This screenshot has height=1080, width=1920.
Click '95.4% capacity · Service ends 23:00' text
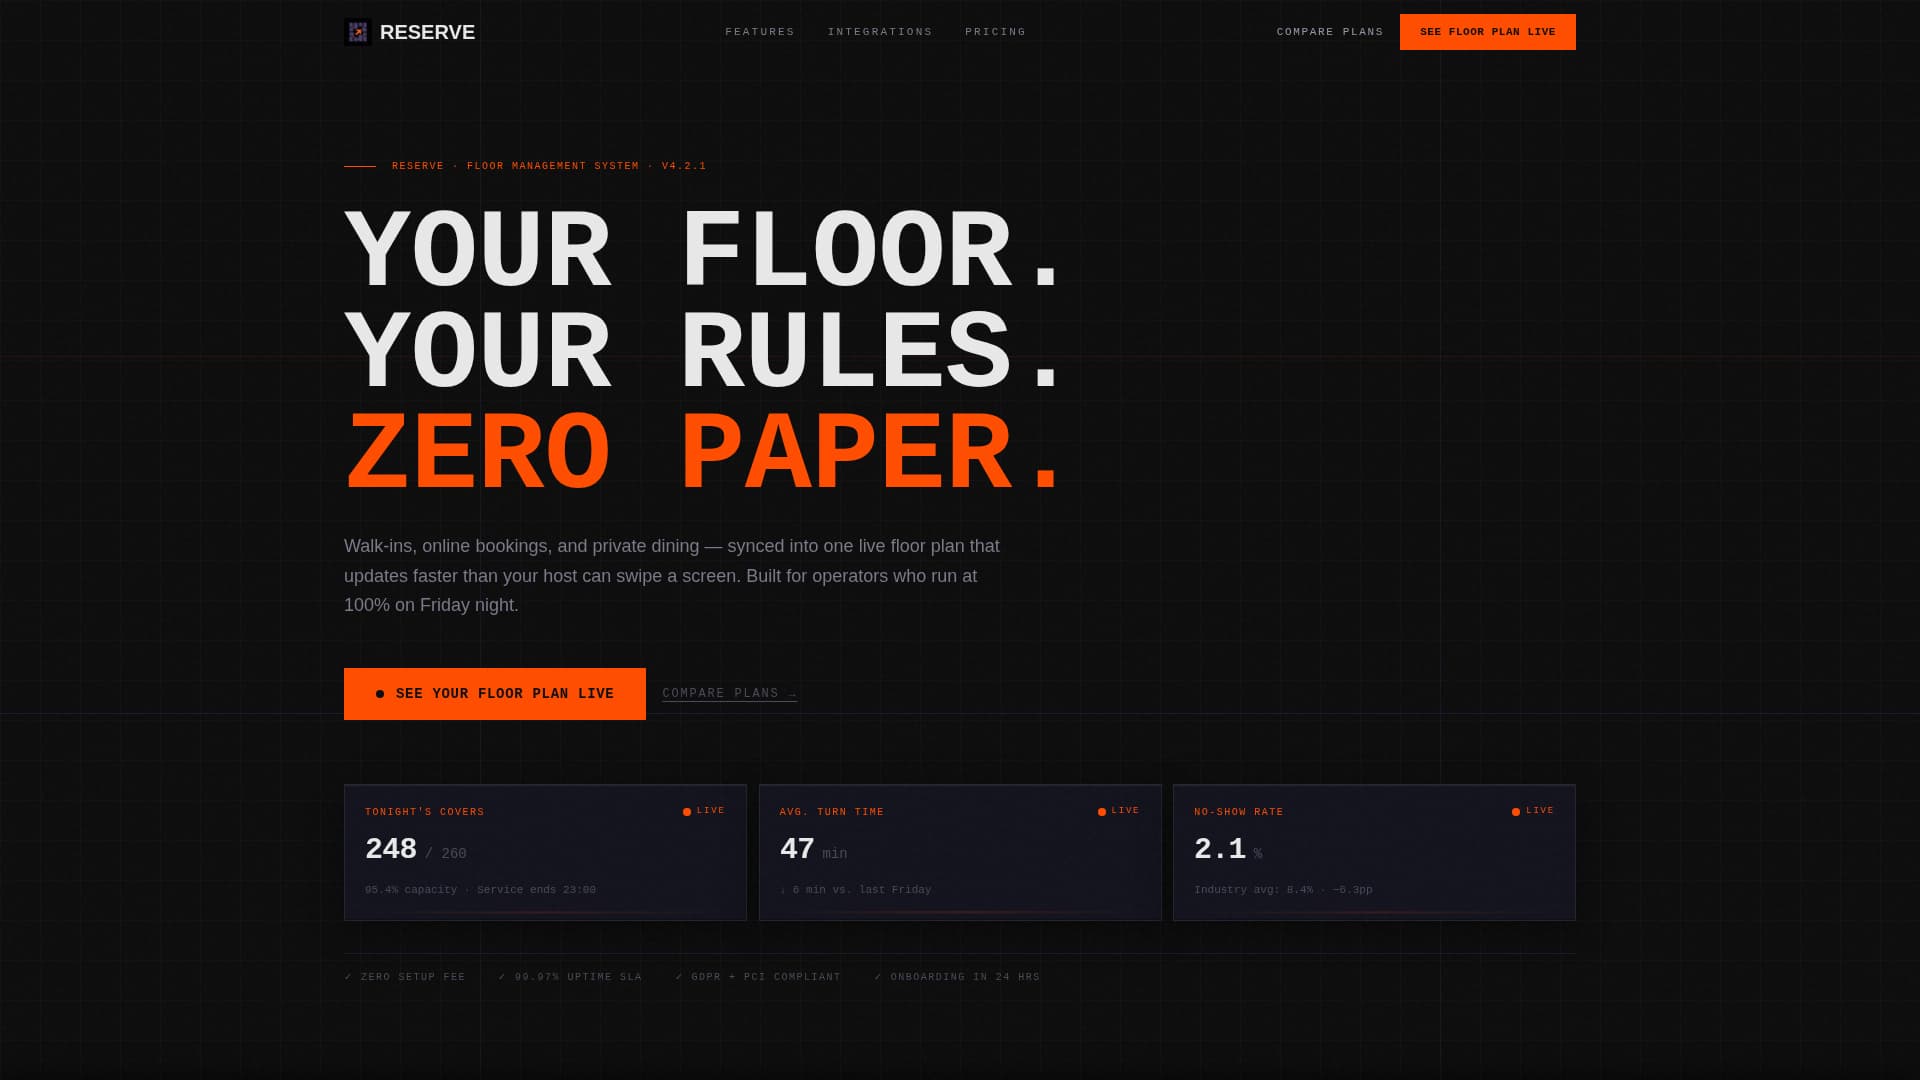(480, 890)
